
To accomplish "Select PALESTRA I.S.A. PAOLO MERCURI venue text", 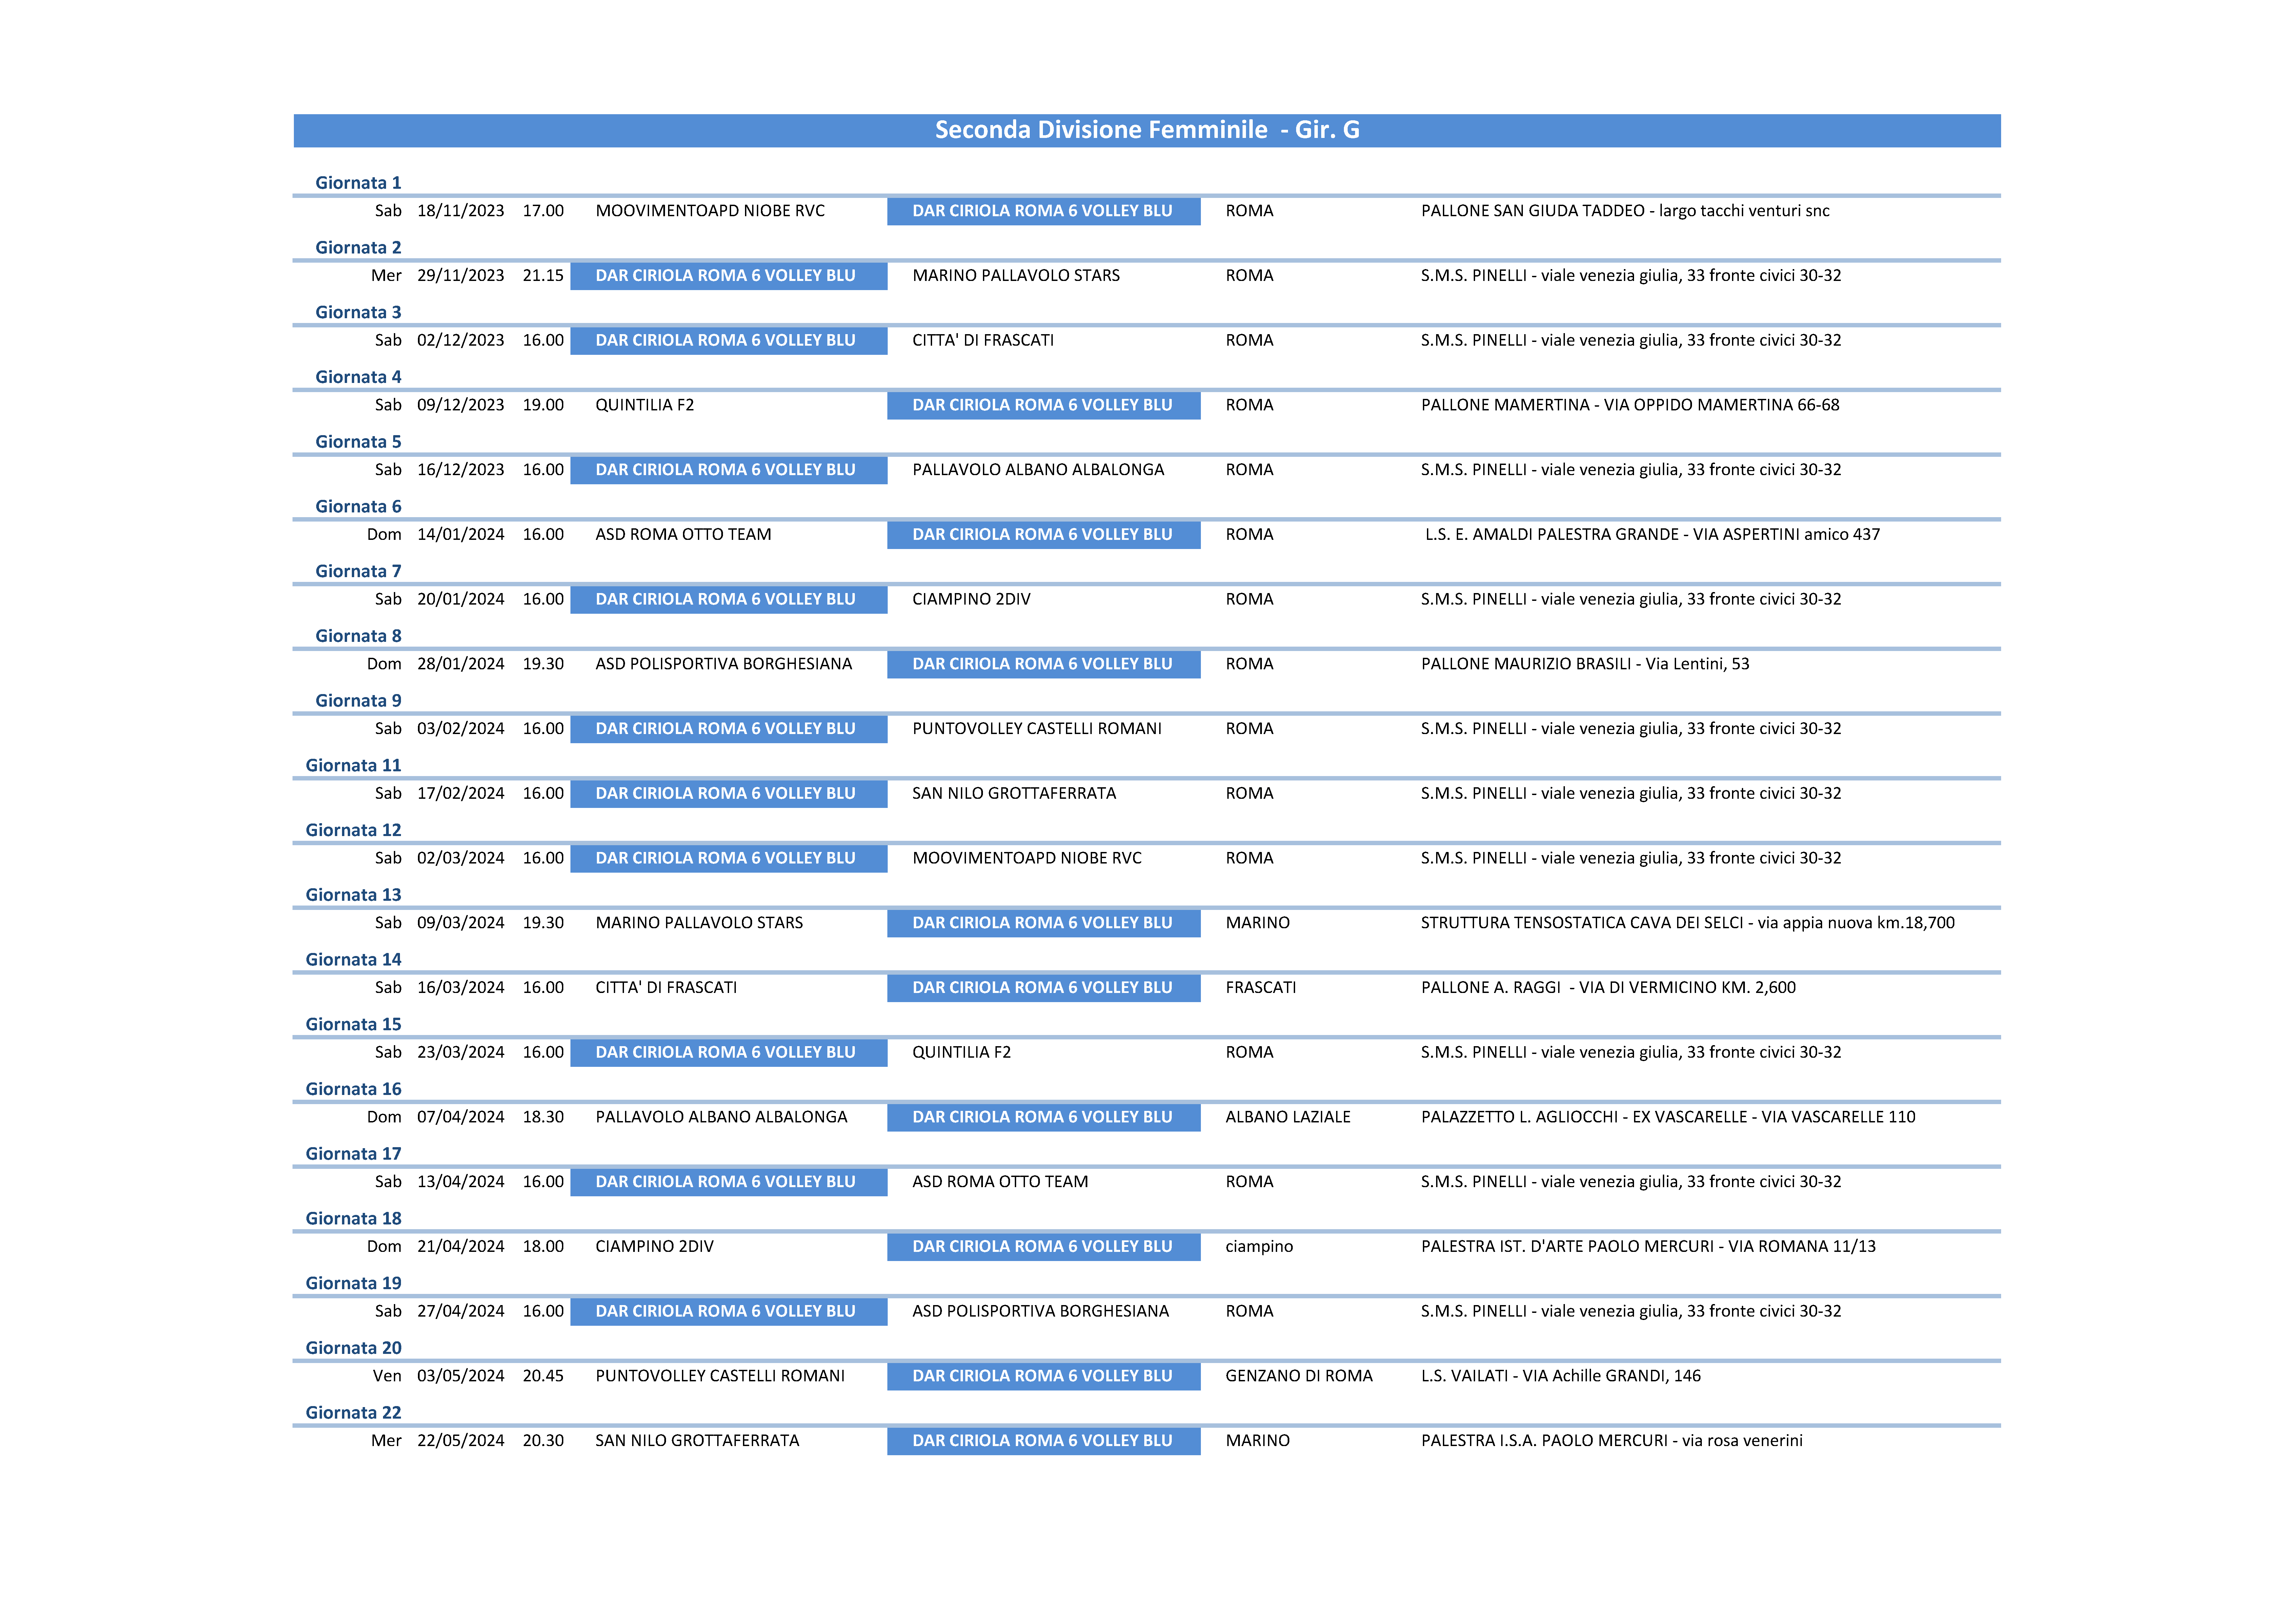I will click(x=1612, y=1441).
